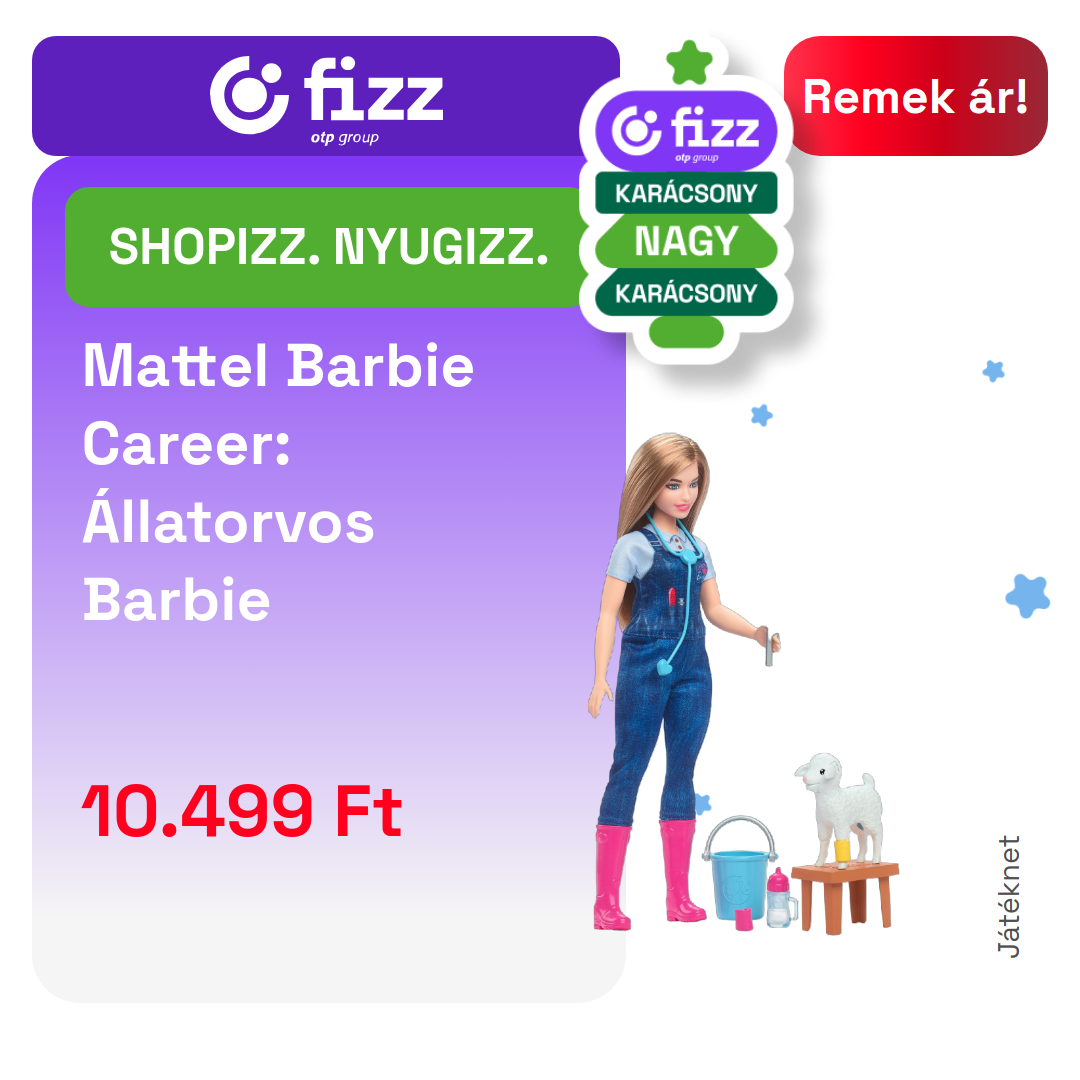The image size is (1080, 1080).
Task: Click the 10.499 Ft price
Action: 242,811
